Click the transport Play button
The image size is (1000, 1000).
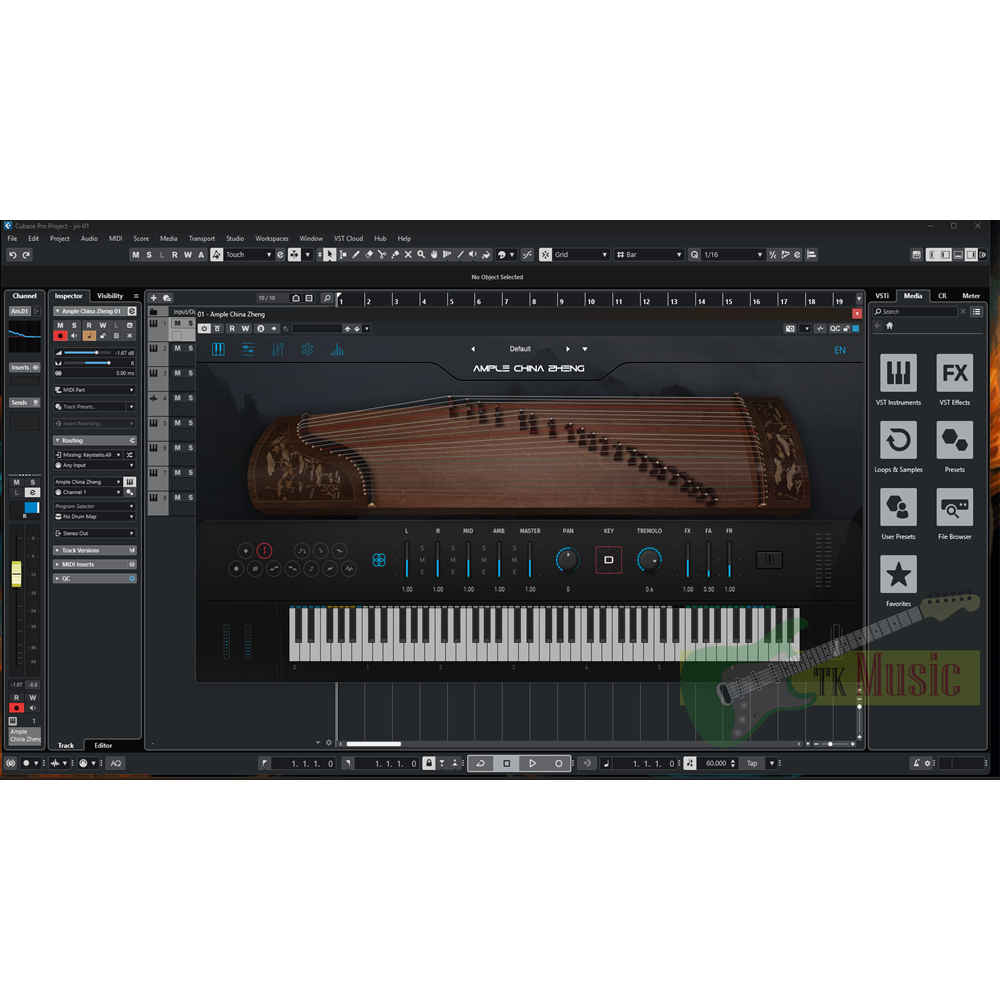(533, 763)
